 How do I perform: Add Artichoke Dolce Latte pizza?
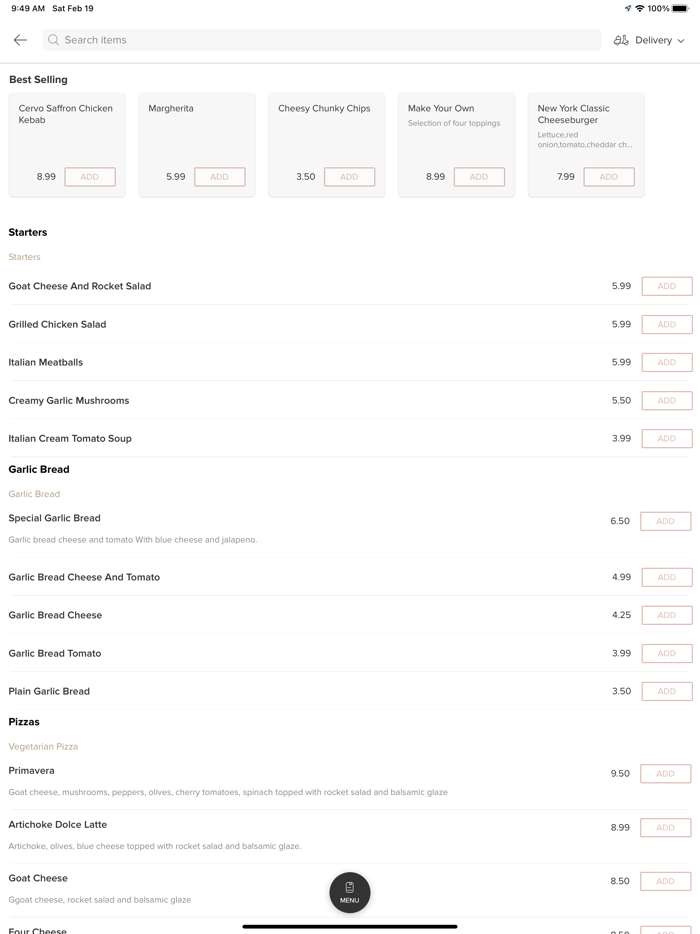[665, 827]
